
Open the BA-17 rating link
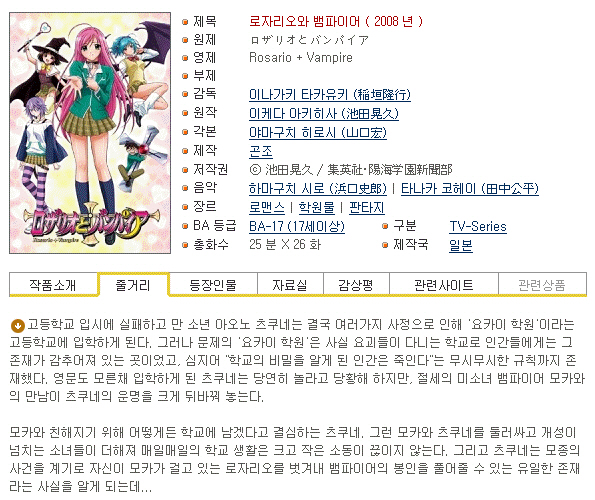pyautogui.click(x=297, y=226)
